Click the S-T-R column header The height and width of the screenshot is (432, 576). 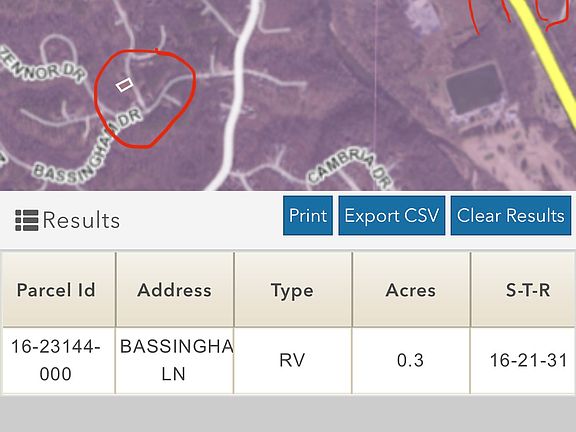523,290
